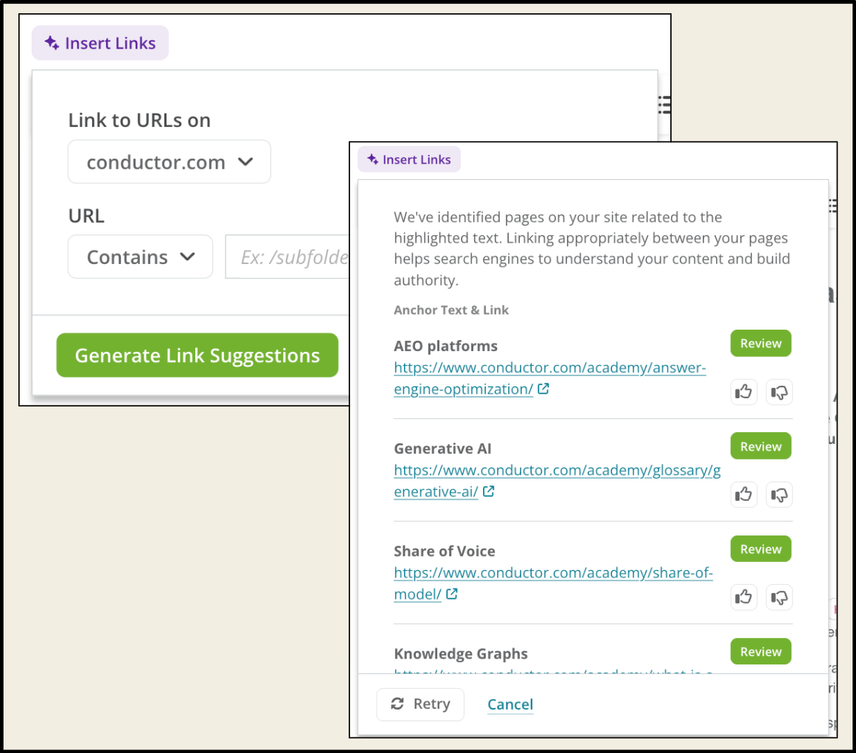Click external link icon for share-of-model URL

451,594
